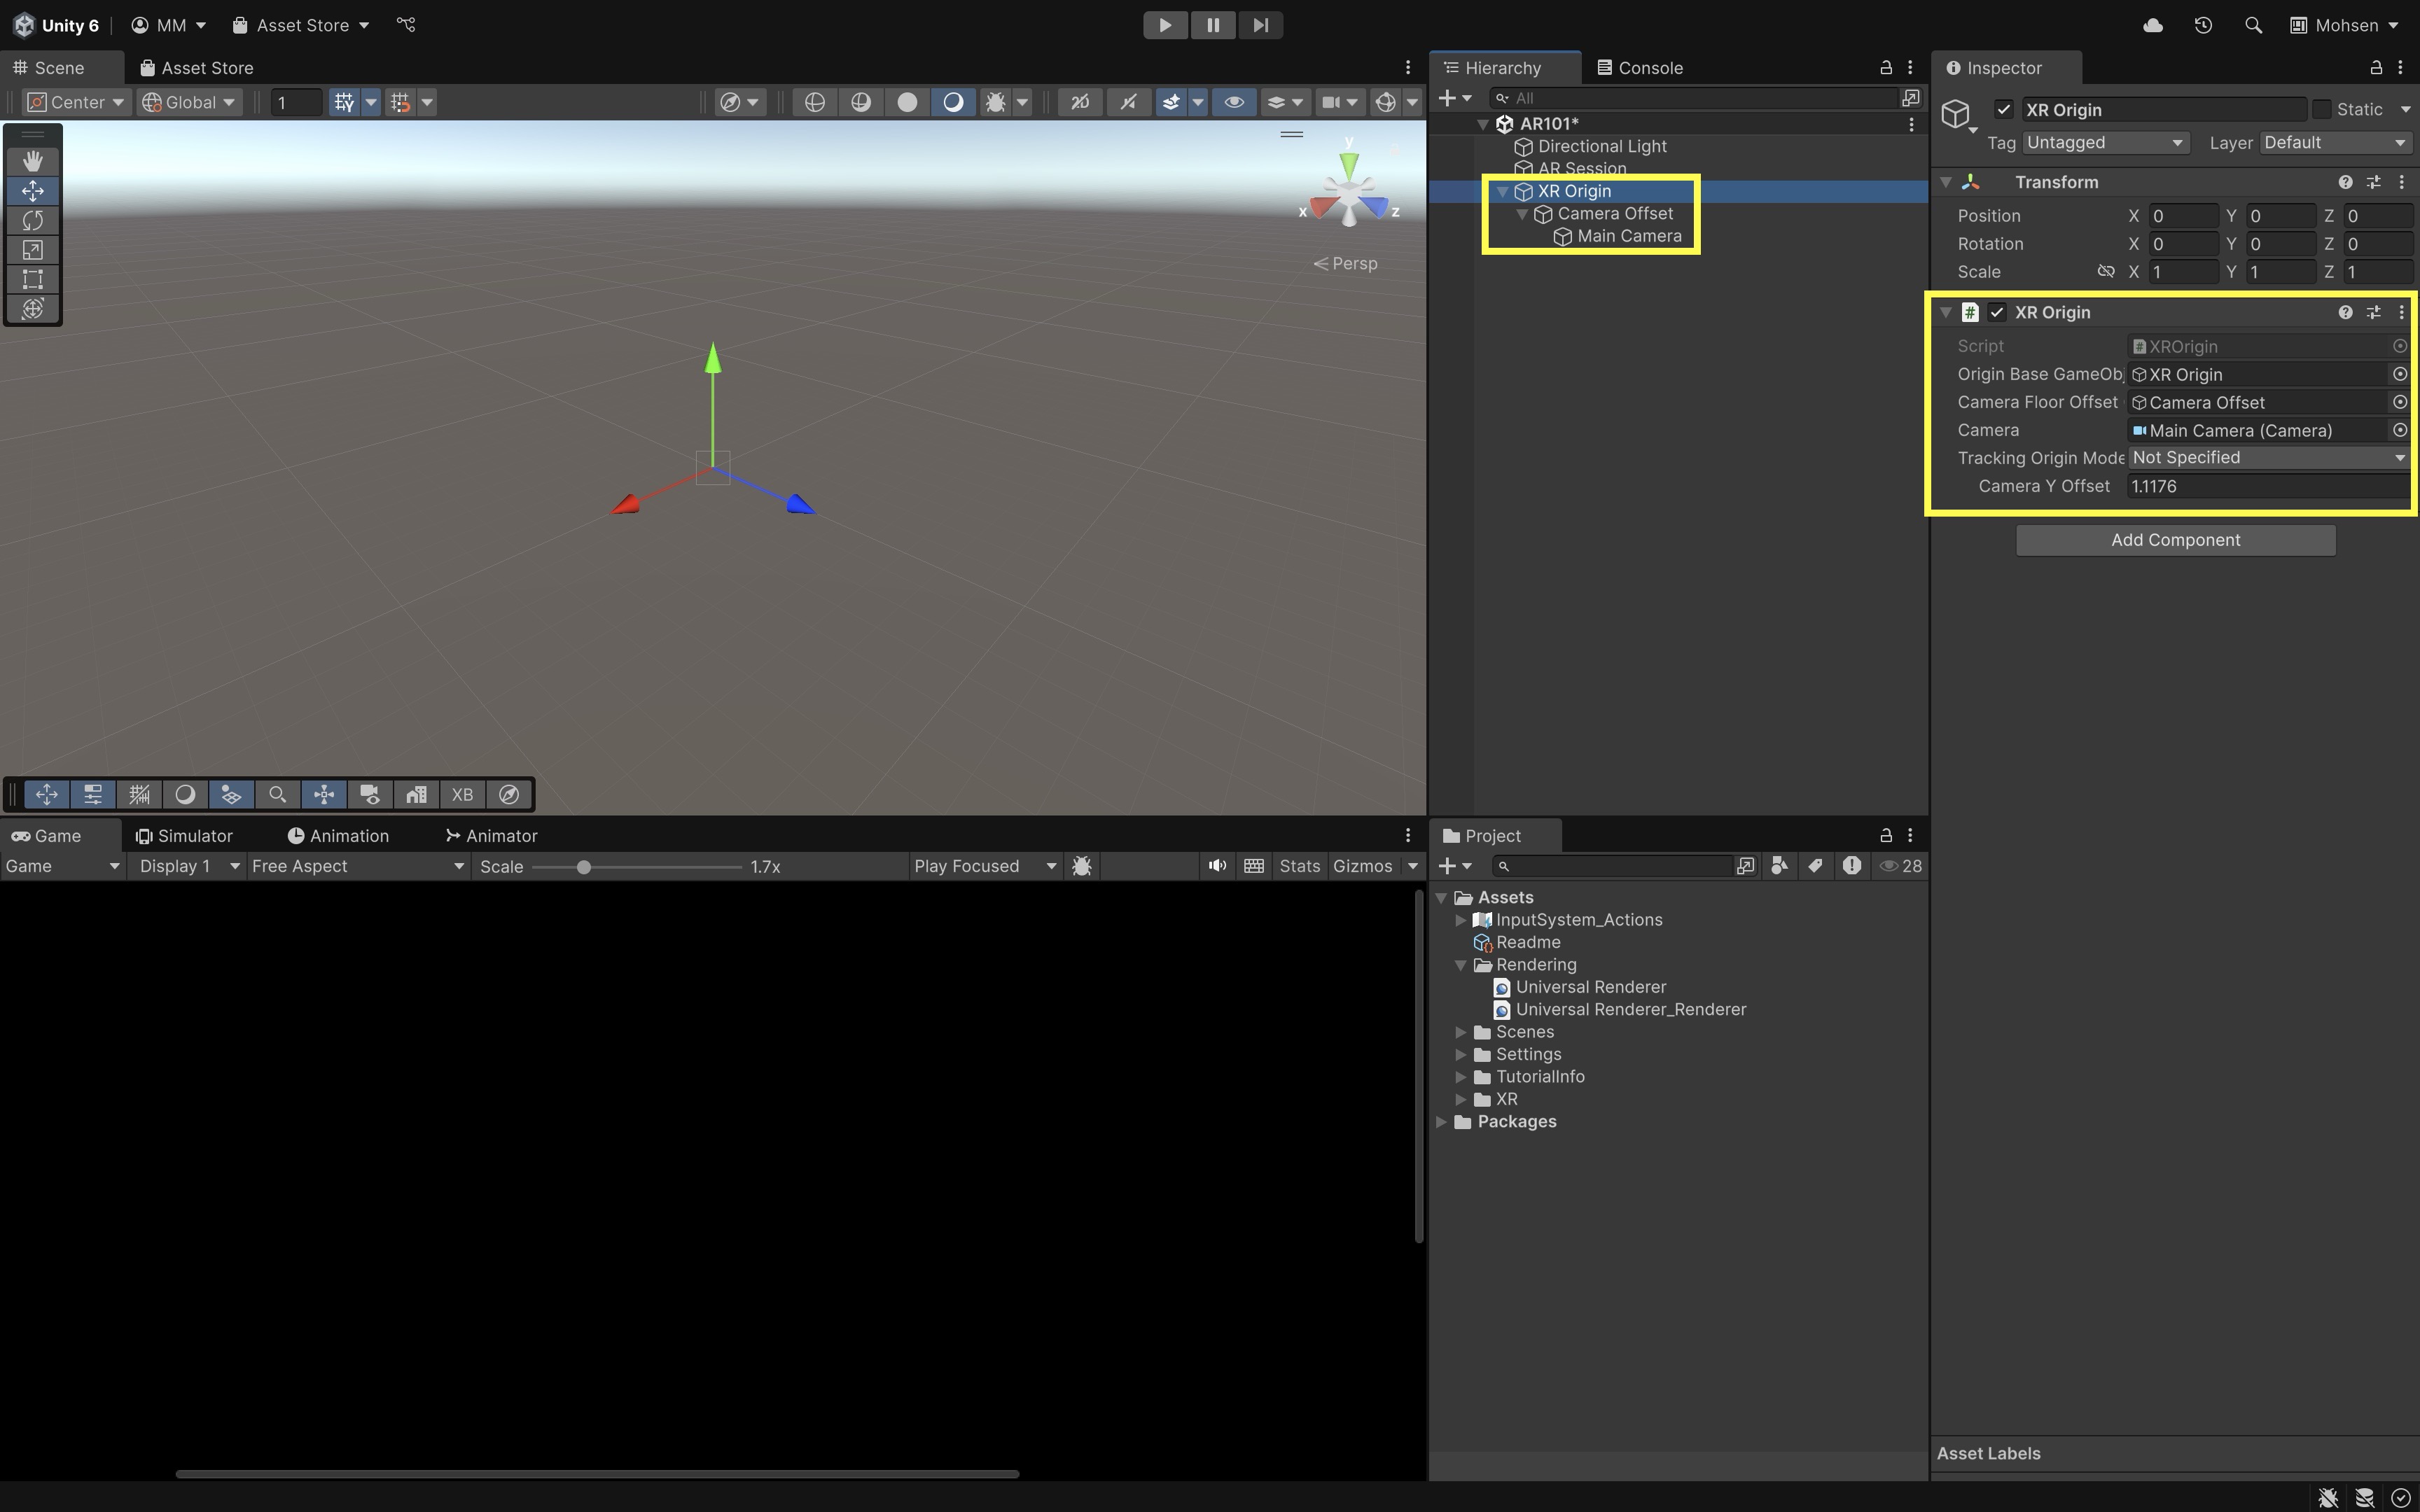The width and height of the screenshot is (2420, 1512).
Task: Click the Game view Scale slider handle
Action: [x=584, y=867]
